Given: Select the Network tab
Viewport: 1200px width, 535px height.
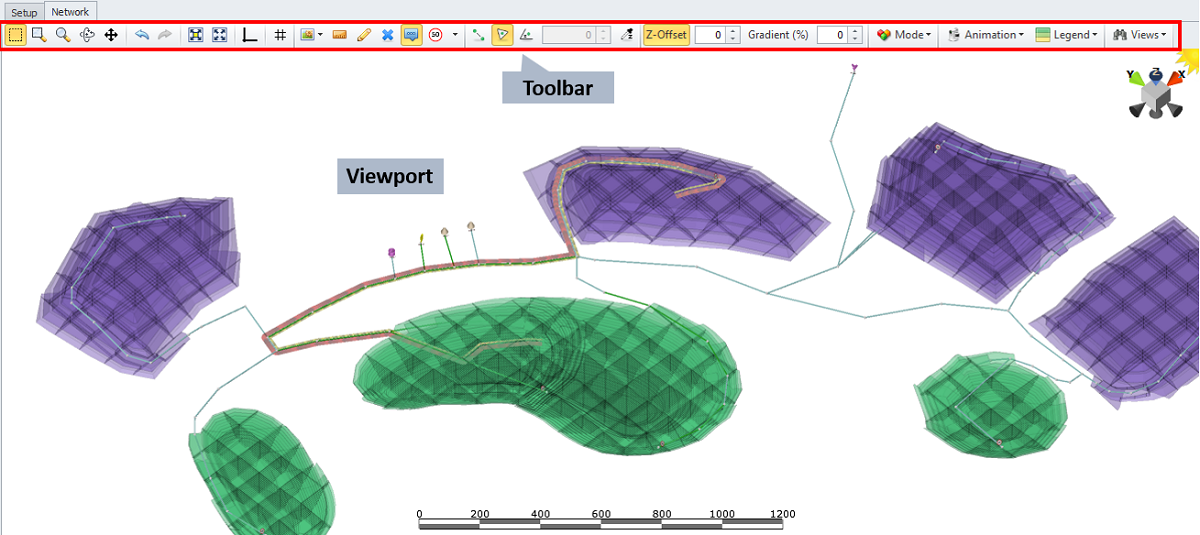Looking at the screenshot, I should click(x=70, y=12).
